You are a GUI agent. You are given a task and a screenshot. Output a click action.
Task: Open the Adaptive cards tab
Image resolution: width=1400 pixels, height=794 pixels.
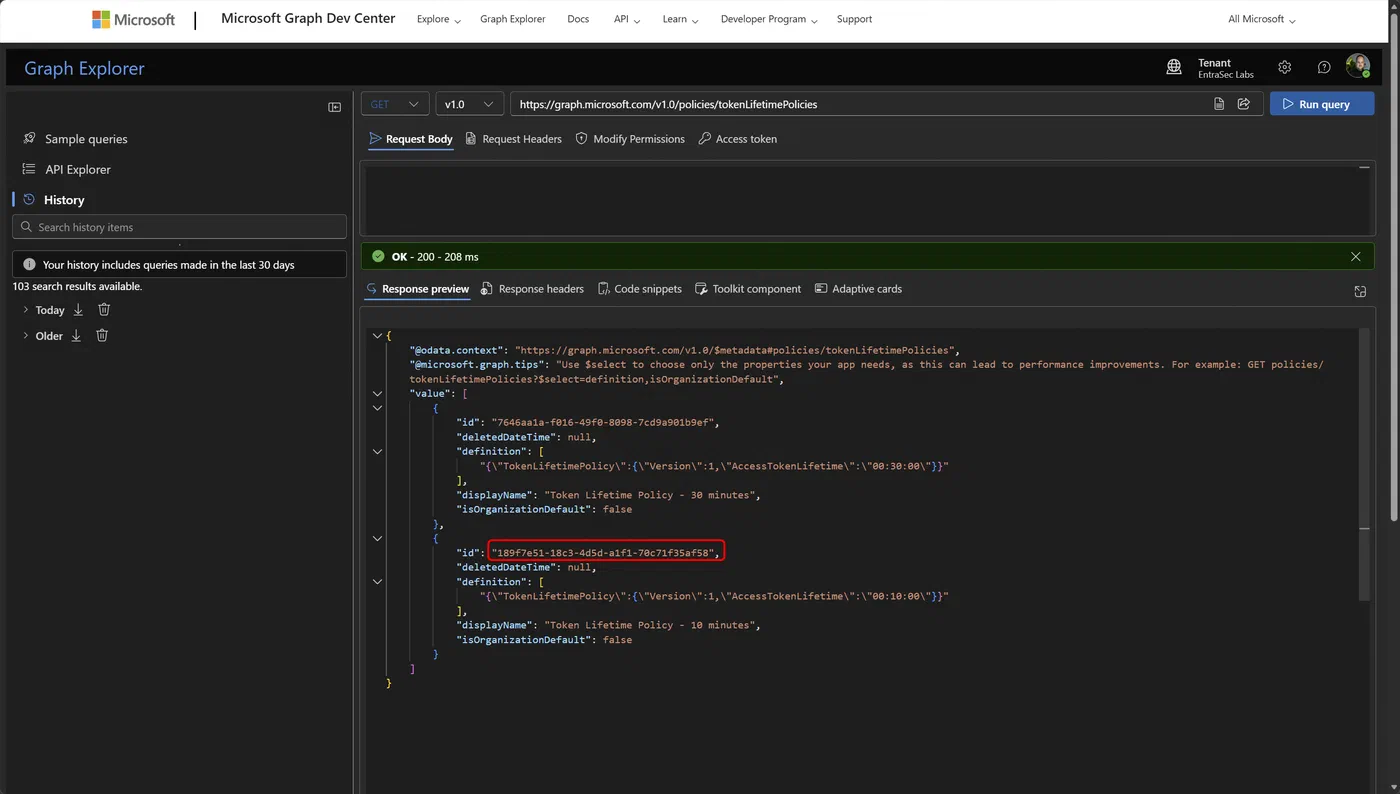858,289
